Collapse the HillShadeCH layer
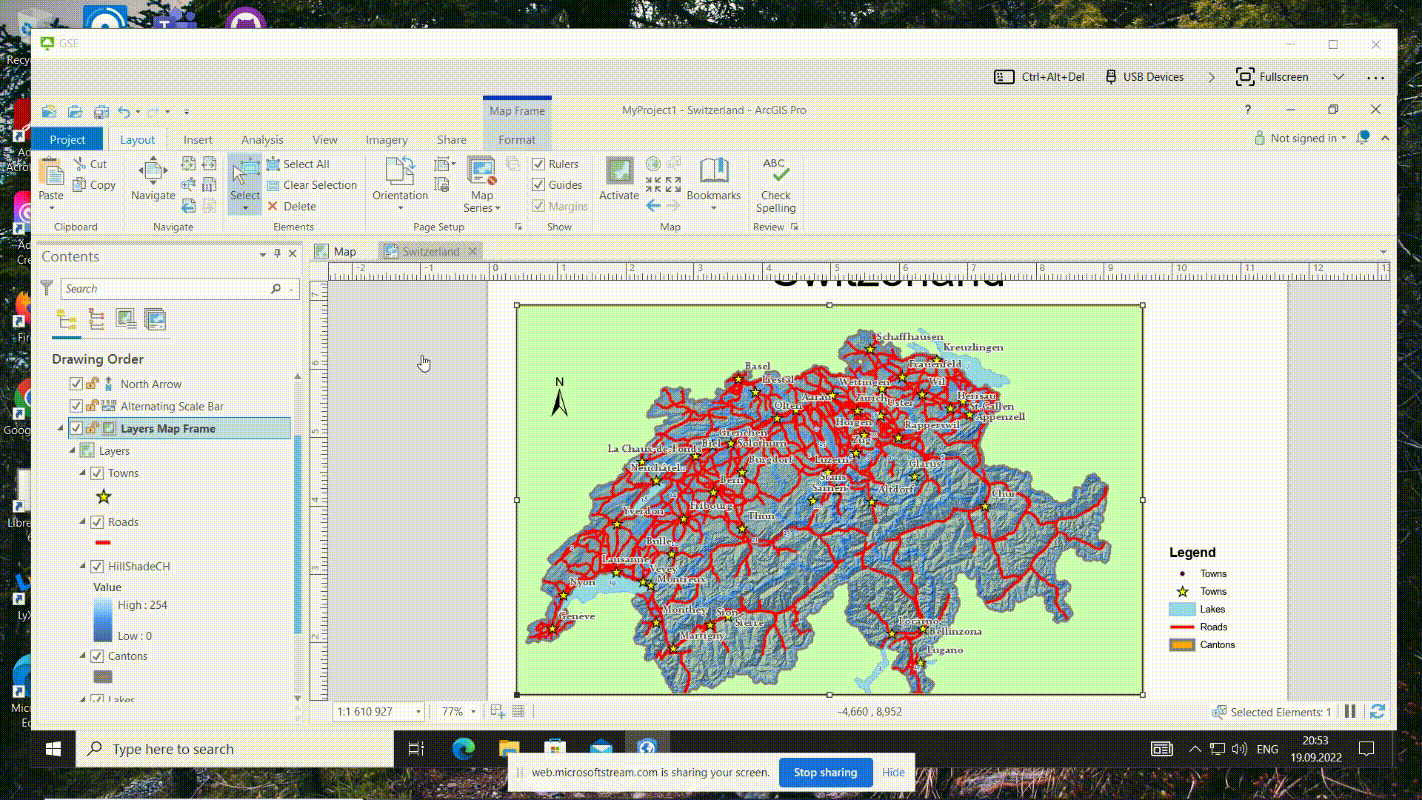The height and width of the screenshot is (800, 1422). (x=84, y=567)
